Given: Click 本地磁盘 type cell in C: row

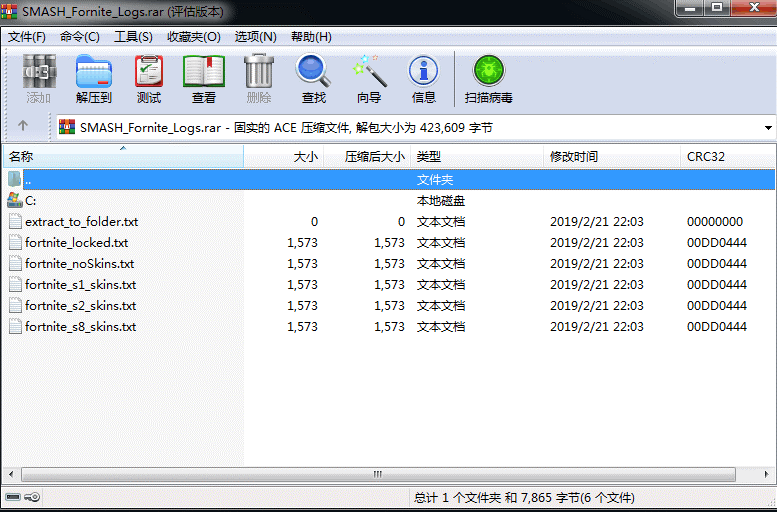Looking at the screenshot, I should click(441, 201).
